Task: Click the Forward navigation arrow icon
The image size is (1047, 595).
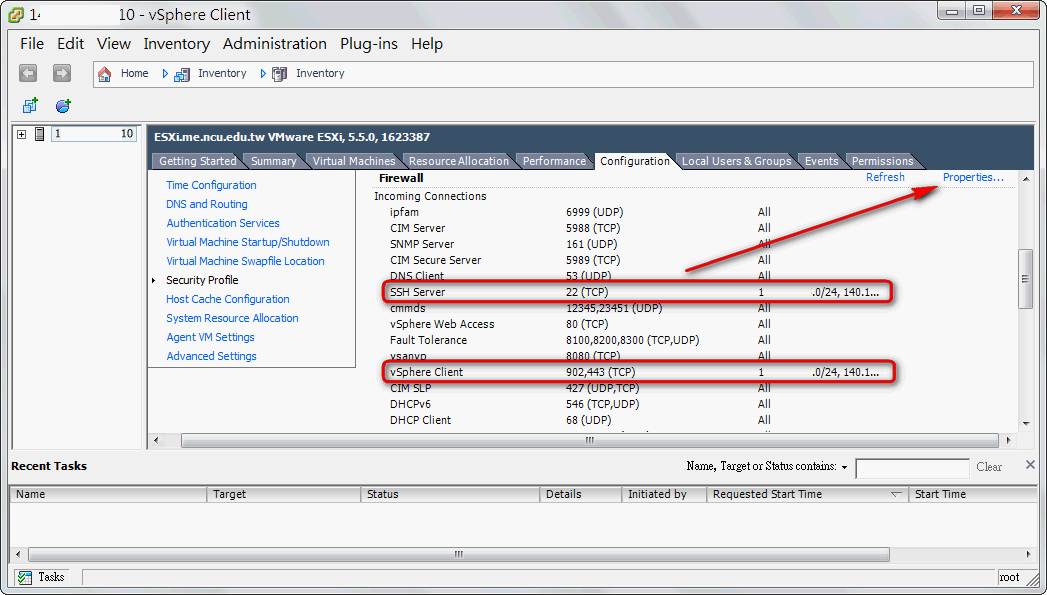Action: (61, 73)
